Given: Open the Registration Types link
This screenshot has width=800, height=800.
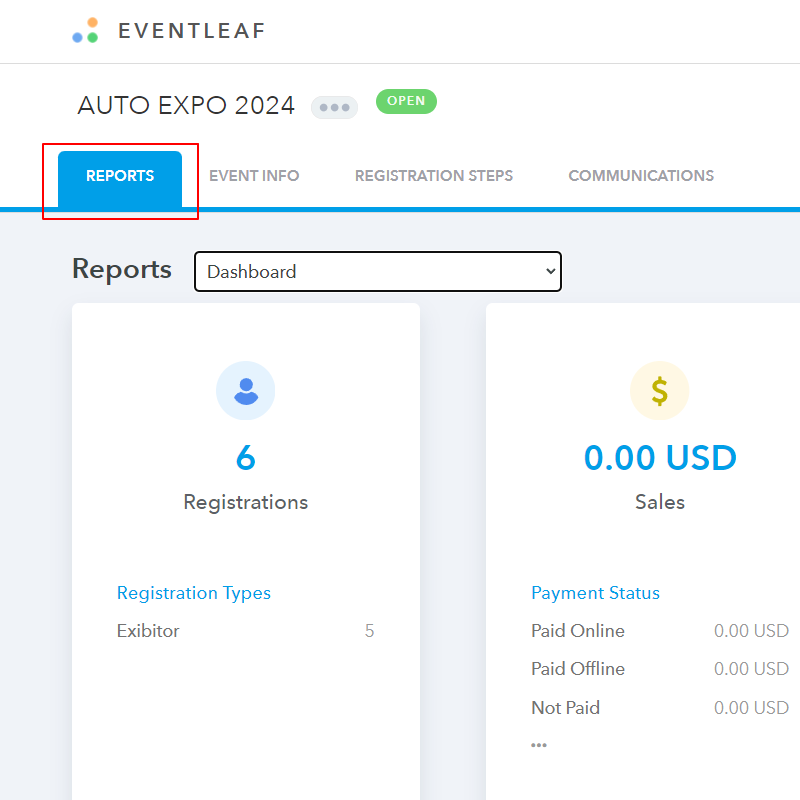Looking at the screenshot, I should point(194,593).
